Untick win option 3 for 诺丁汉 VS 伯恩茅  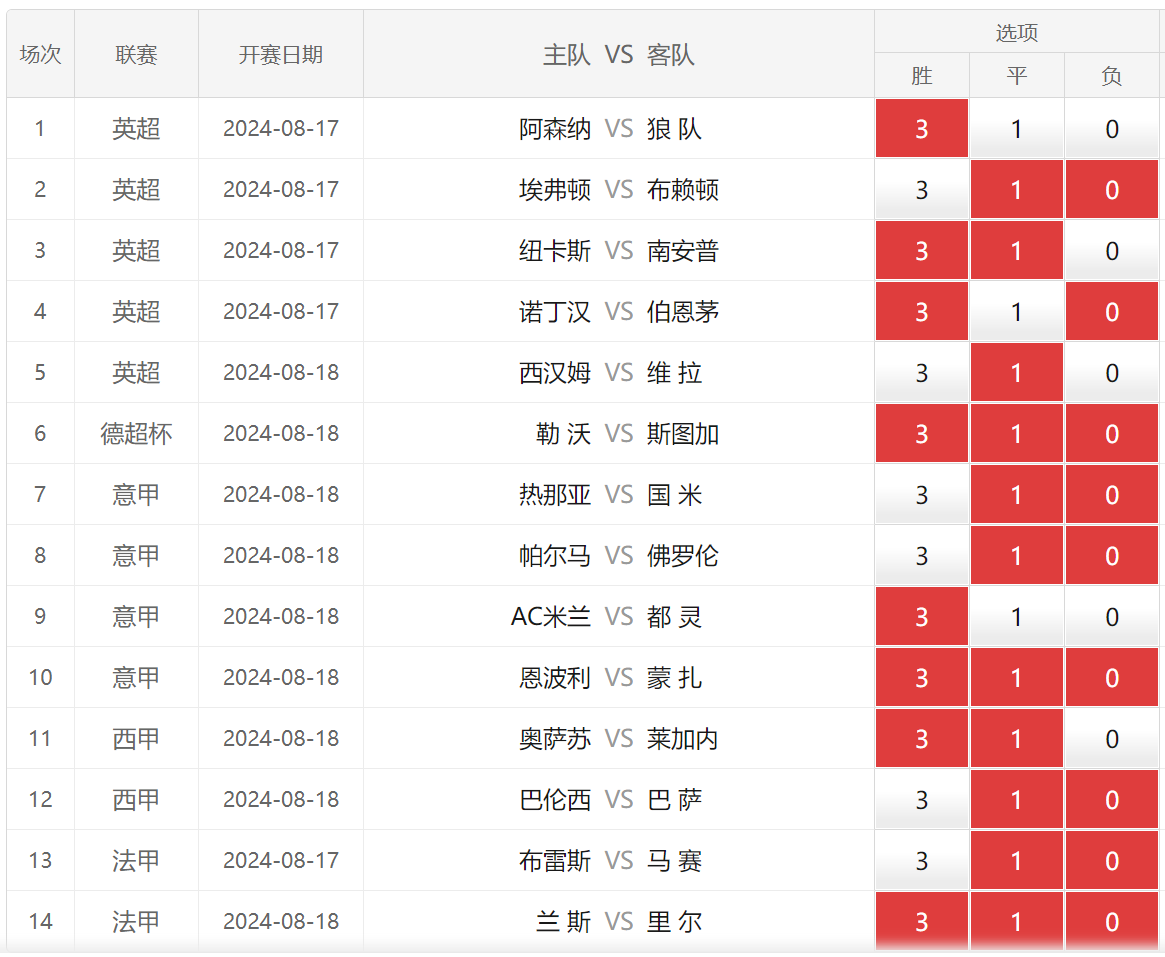tap(921, 311)
